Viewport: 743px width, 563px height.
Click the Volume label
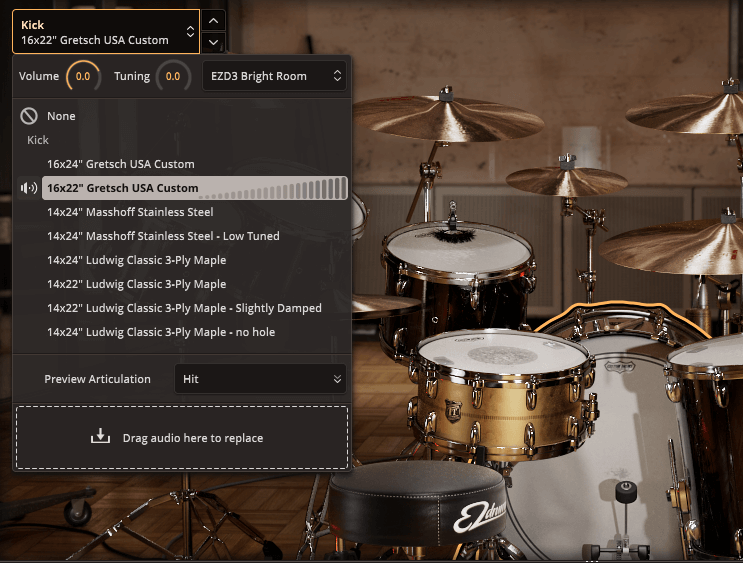(x=39, y=76)
